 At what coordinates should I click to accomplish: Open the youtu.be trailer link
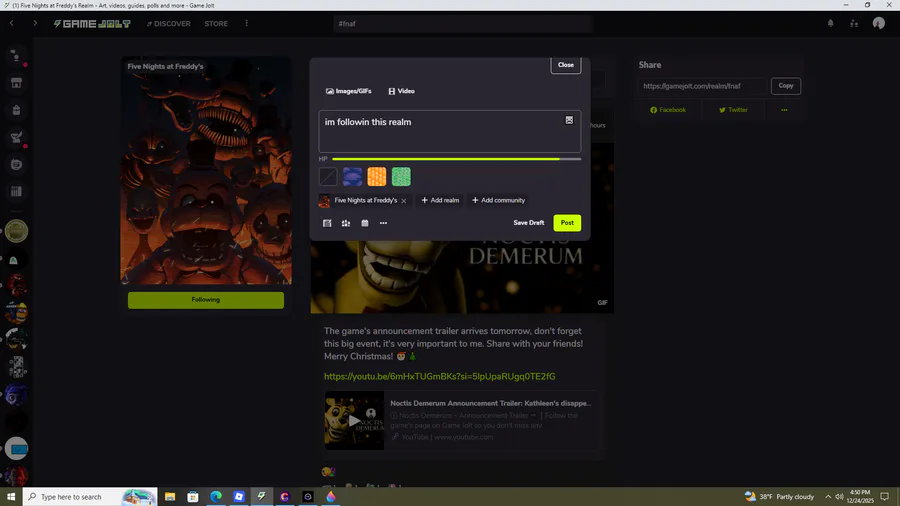440,376
